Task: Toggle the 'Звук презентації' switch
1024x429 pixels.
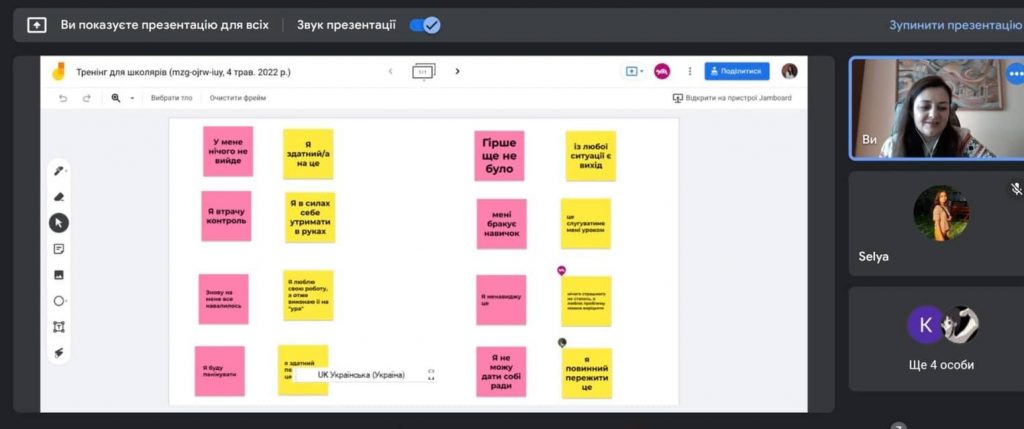Action: pyautogui.click(x=425, y=25)
